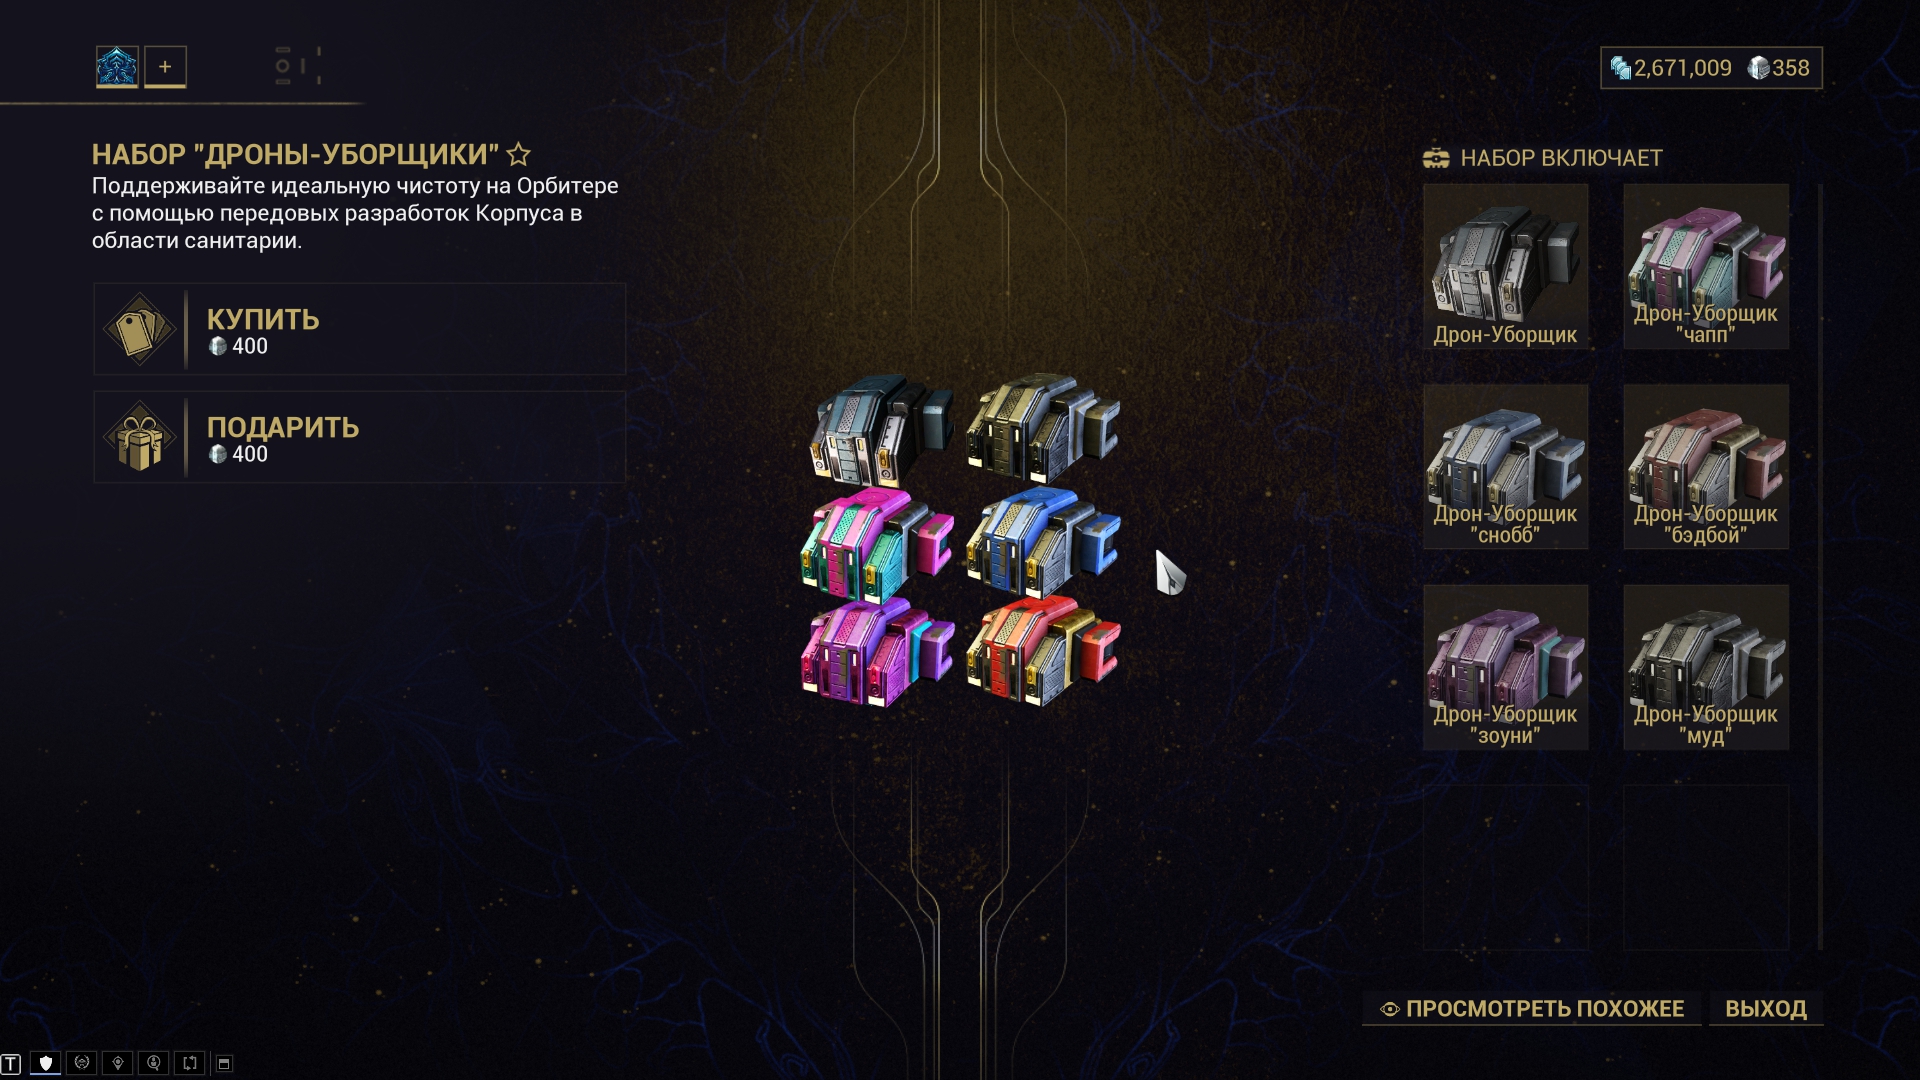Select the Дрон-Уборщик base item thumbnail
Image resolution: width=1920 pixels, height=1080 pixels.
click(x=1505, y=266)
